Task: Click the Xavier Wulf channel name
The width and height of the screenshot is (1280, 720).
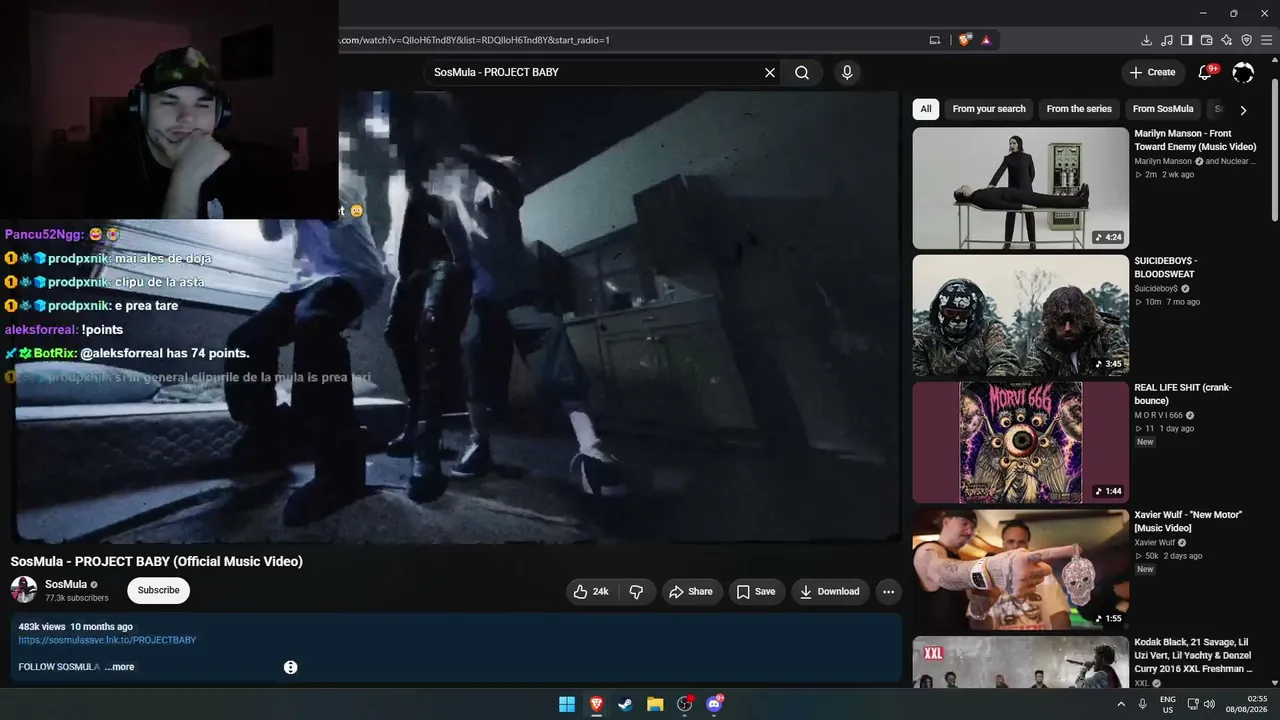Action: pyautogui.click(x=1154, y=542)
